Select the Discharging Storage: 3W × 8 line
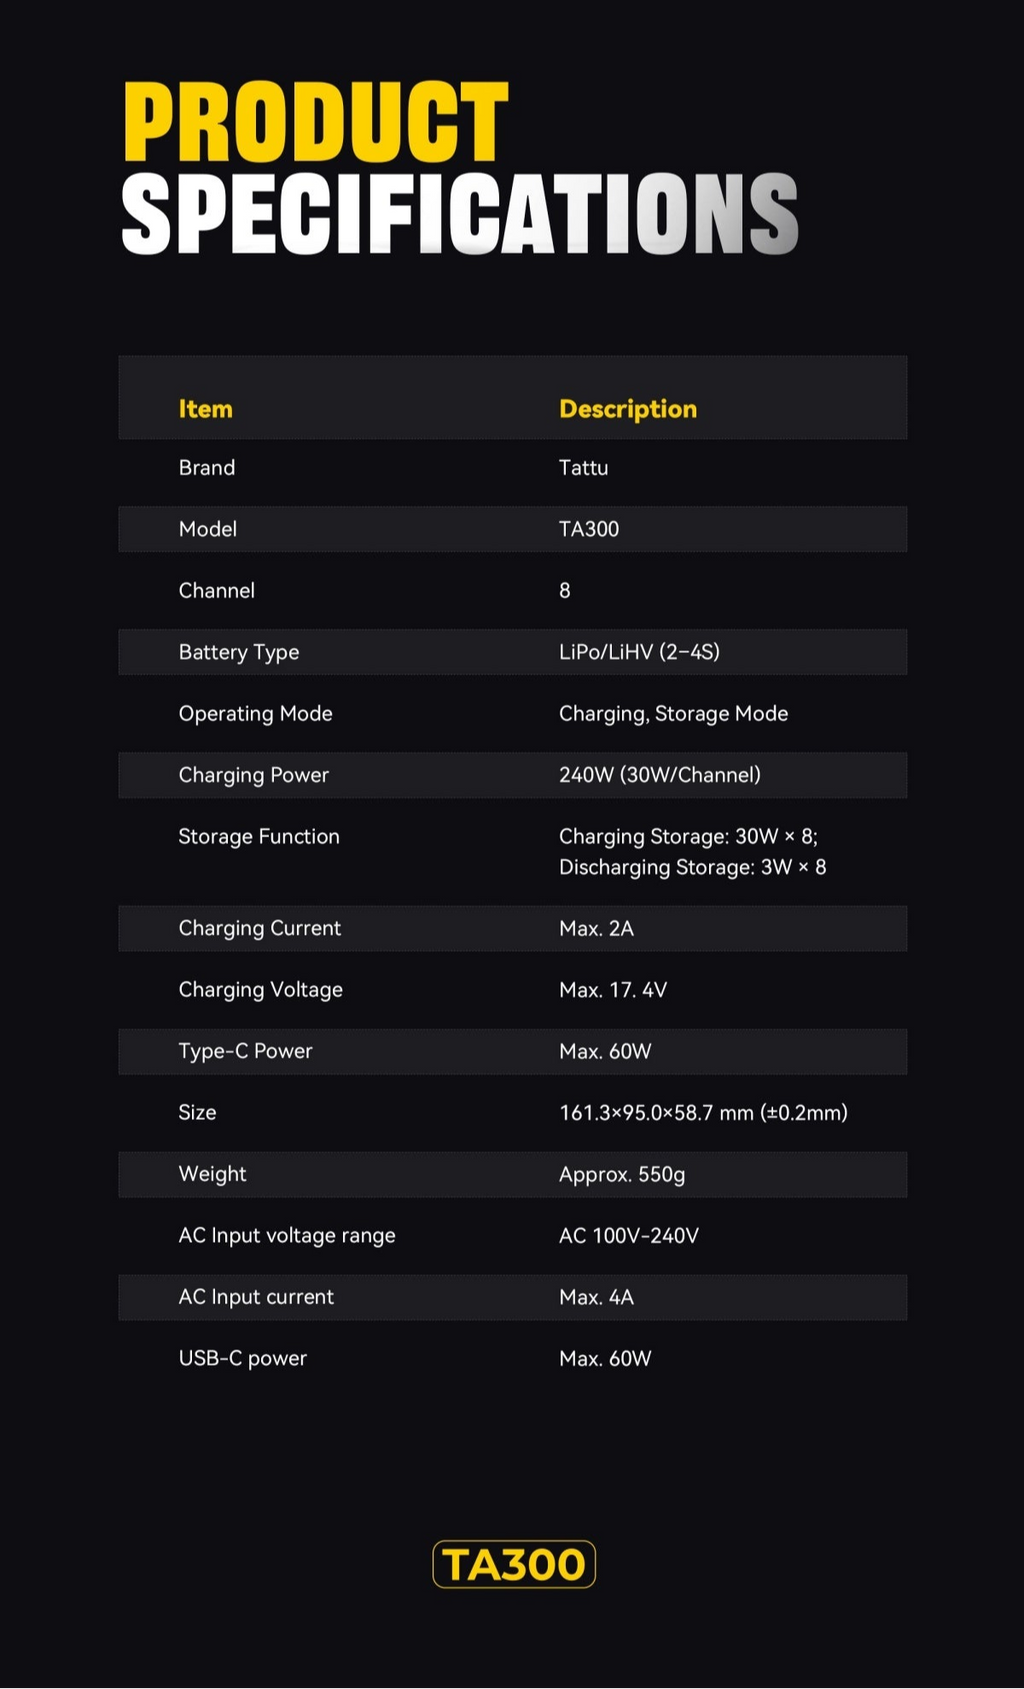 (692, 867)
